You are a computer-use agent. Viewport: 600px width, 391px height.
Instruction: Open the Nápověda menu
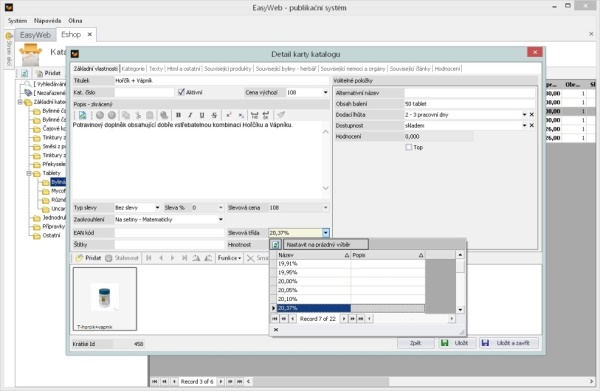tap(47, 21)
